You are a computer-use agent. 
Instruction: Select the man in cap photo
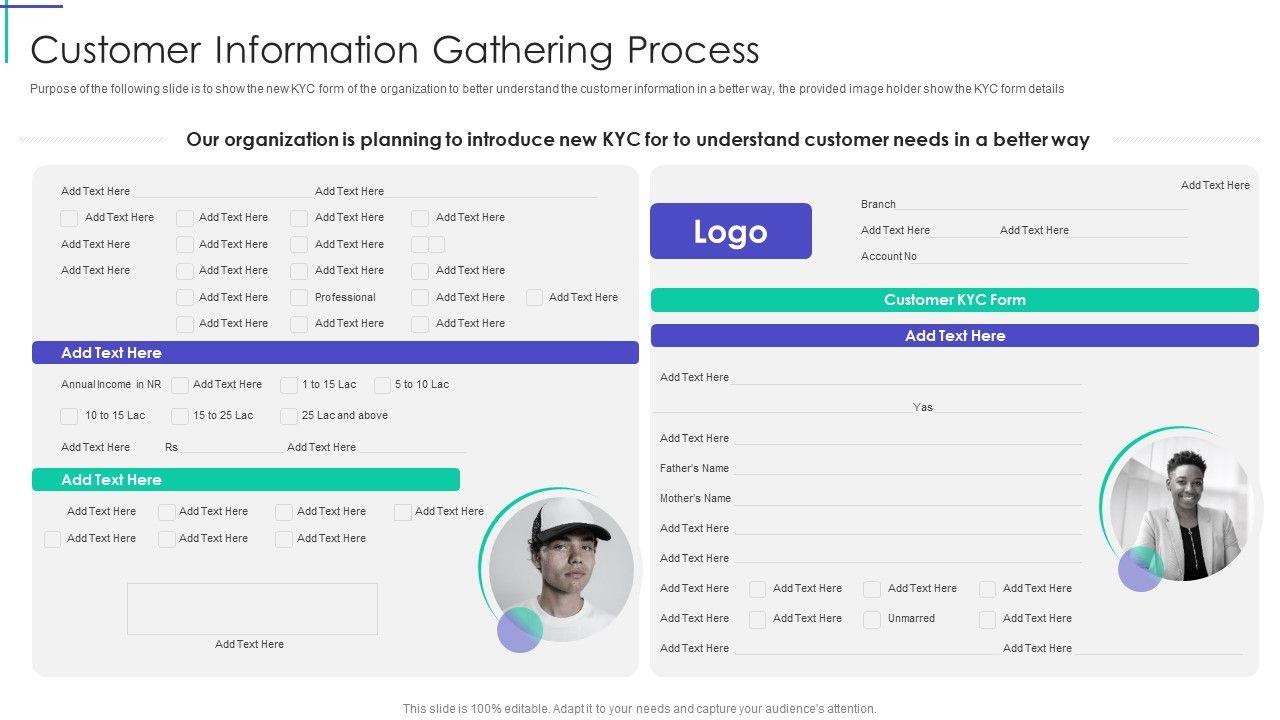point(564,567)
